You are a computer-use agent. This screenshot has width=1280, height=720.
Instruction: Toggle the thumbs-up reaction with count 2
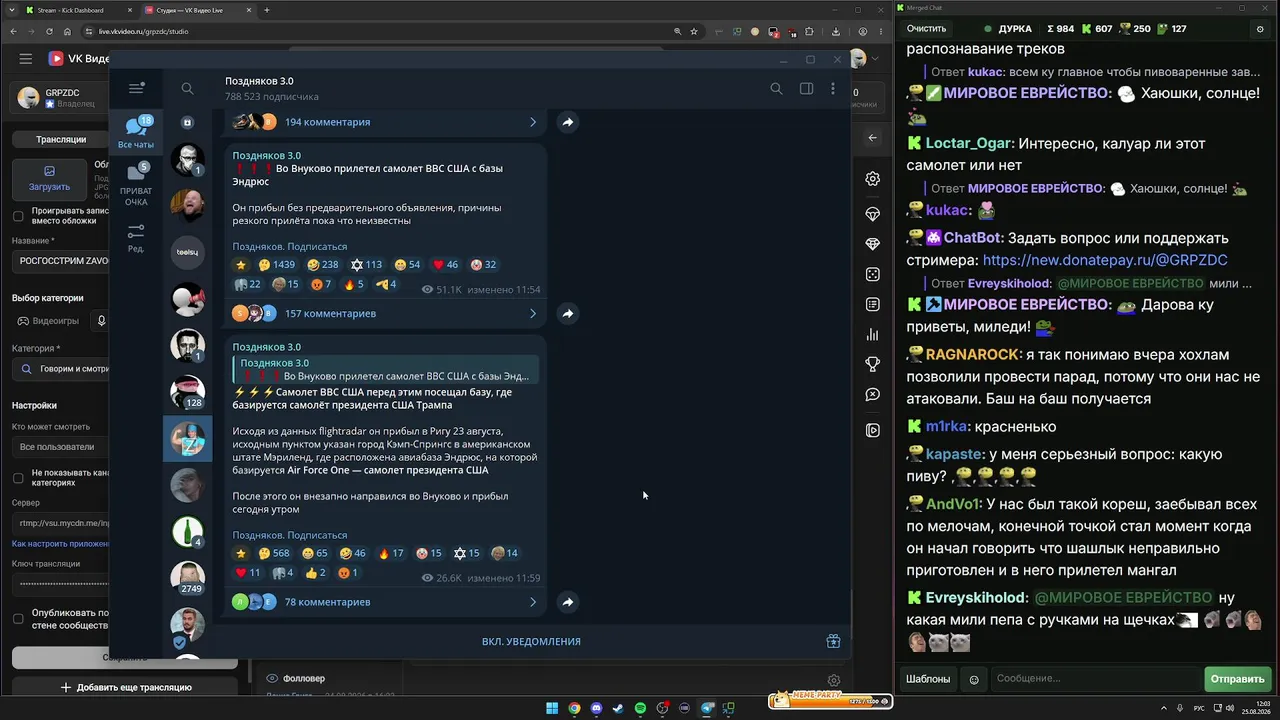(x=315, y=573)
